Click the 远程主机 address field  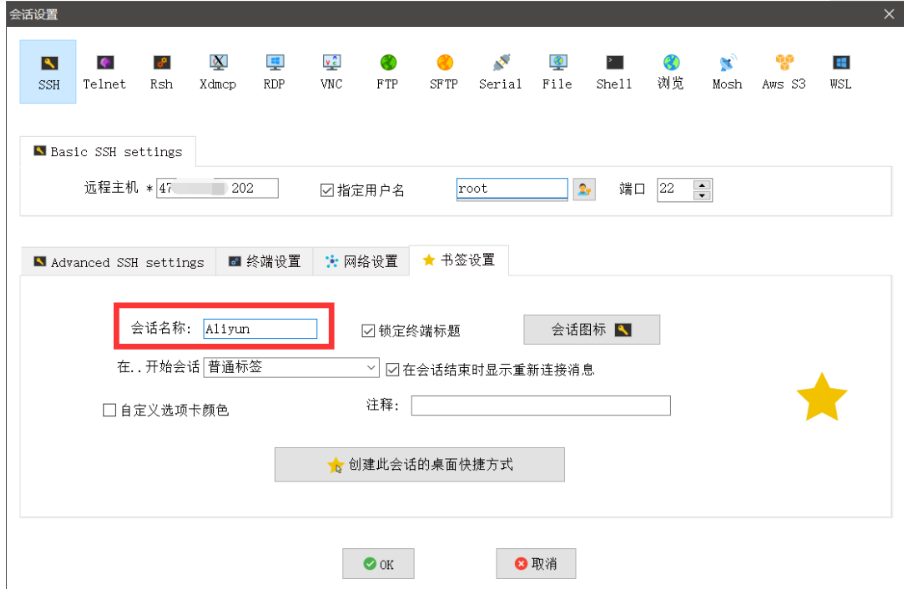click(217, 188)
